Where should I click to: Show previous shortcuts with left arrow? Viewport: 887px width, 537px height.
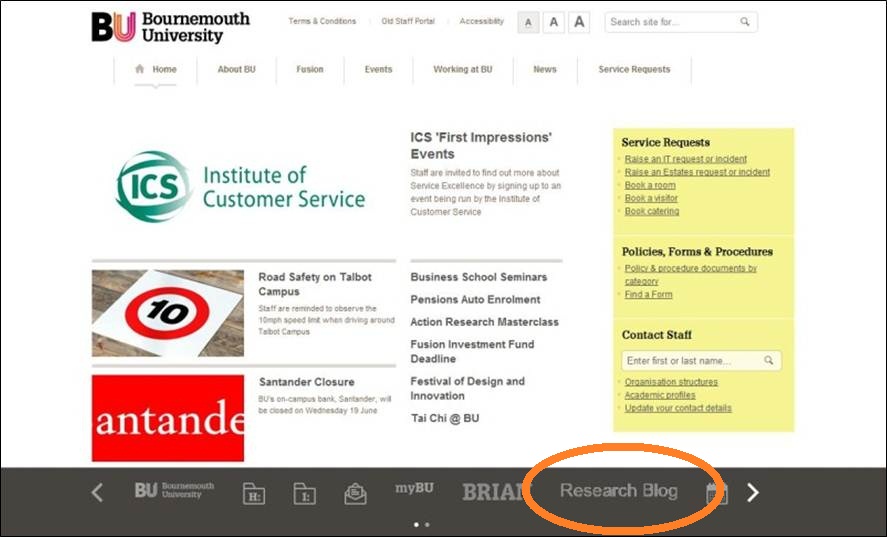point(97,492)
